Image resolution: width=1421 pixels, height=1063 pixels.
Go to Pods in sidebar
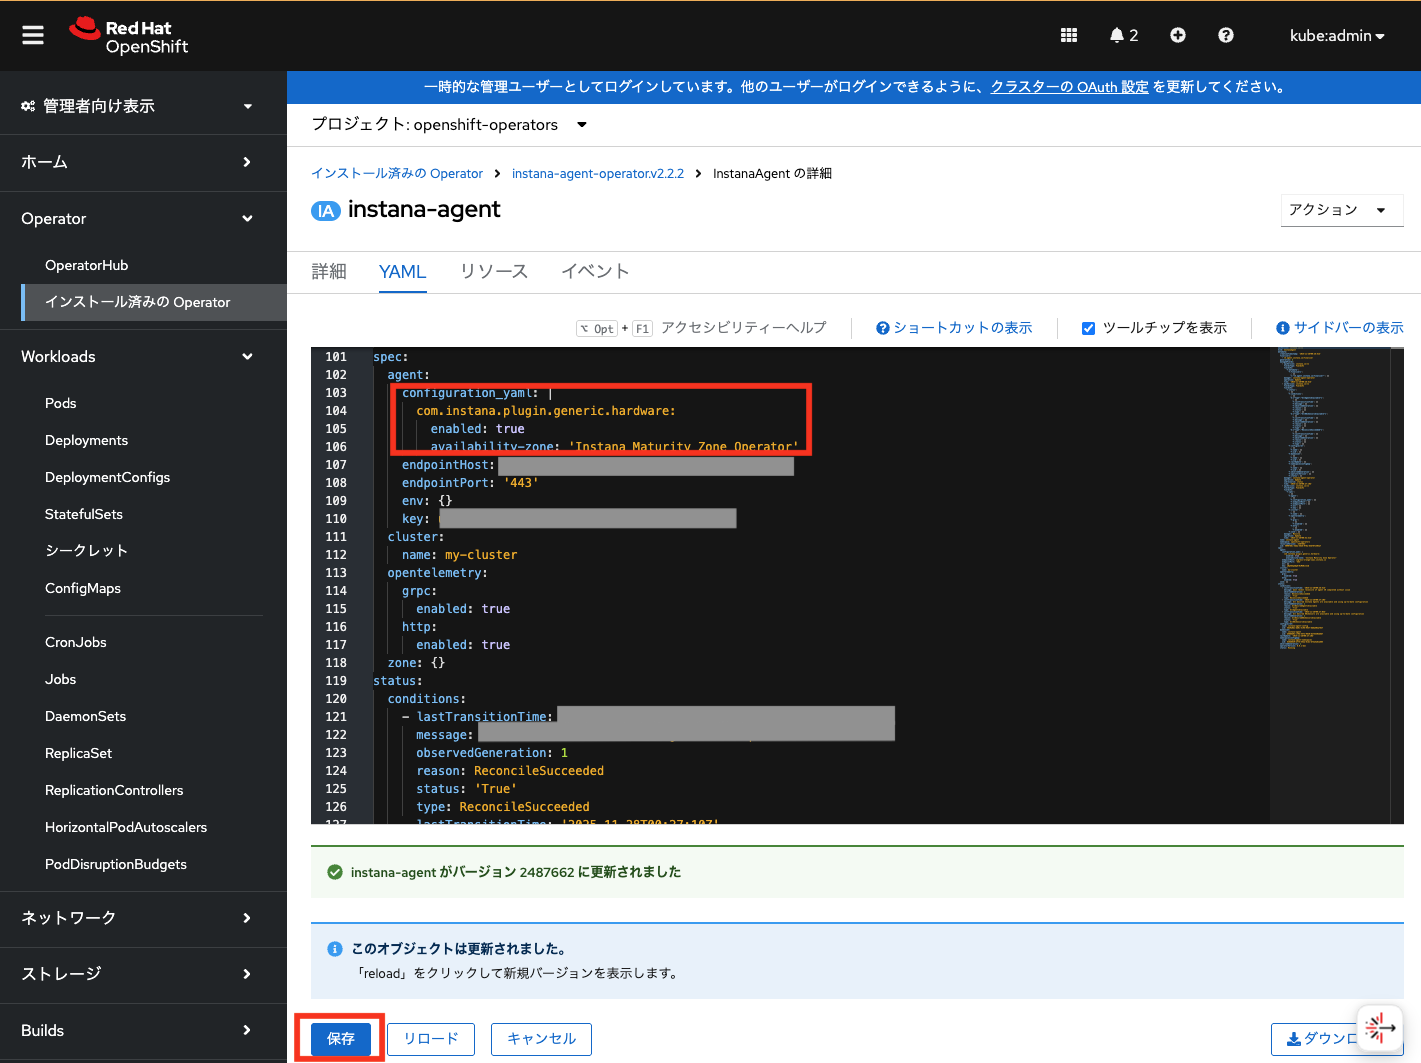pyautogui.click(x=61, y=403)
